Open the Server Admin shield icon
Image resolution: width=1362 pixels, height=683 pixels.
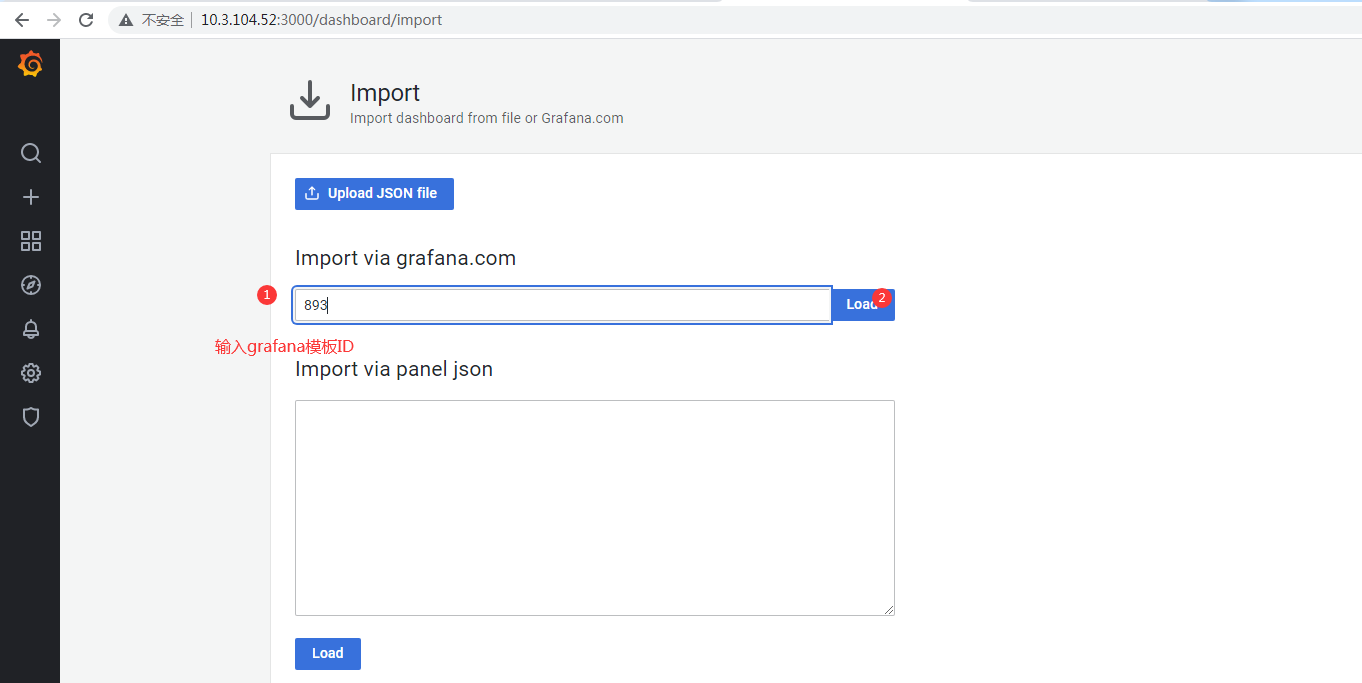[31, 417]
